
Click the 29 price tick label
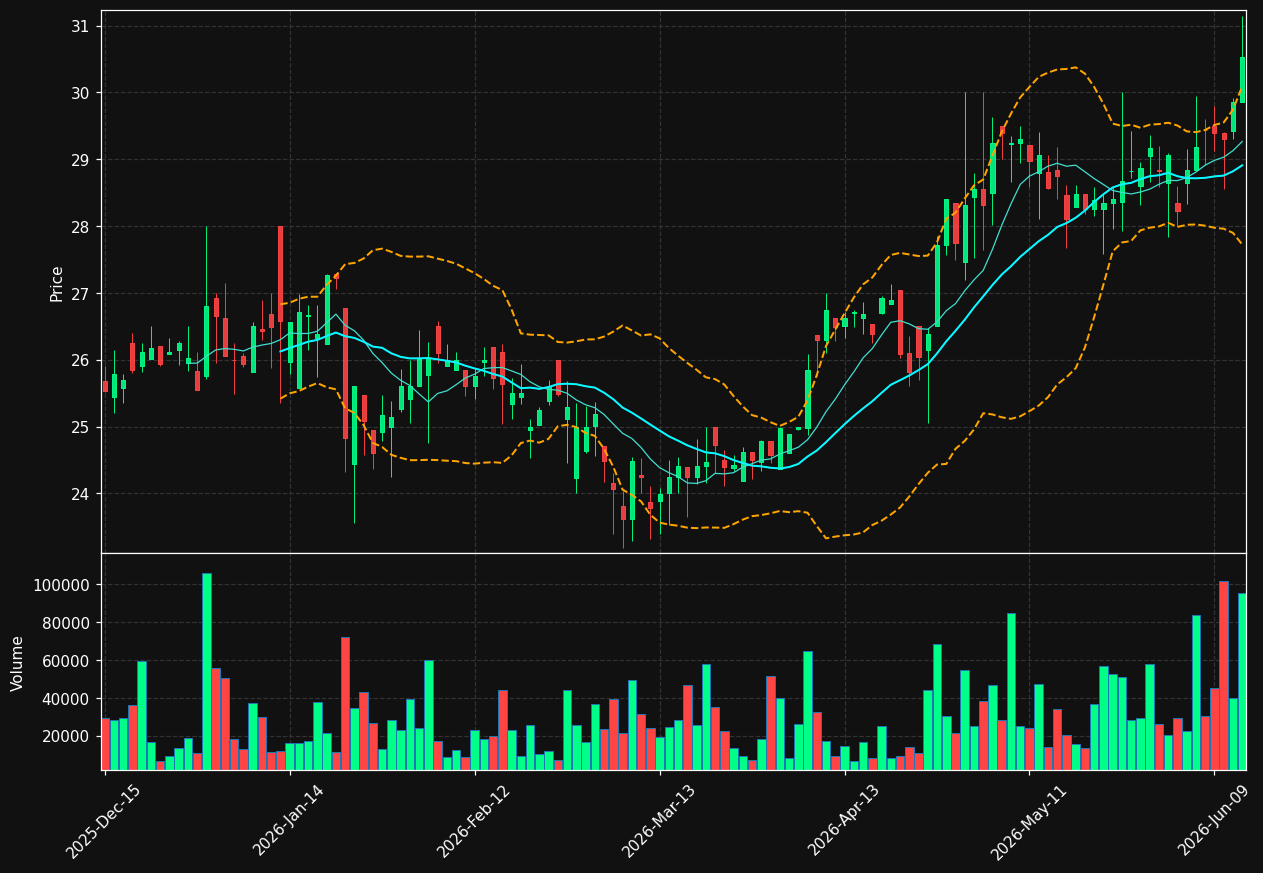coord(80,160)
